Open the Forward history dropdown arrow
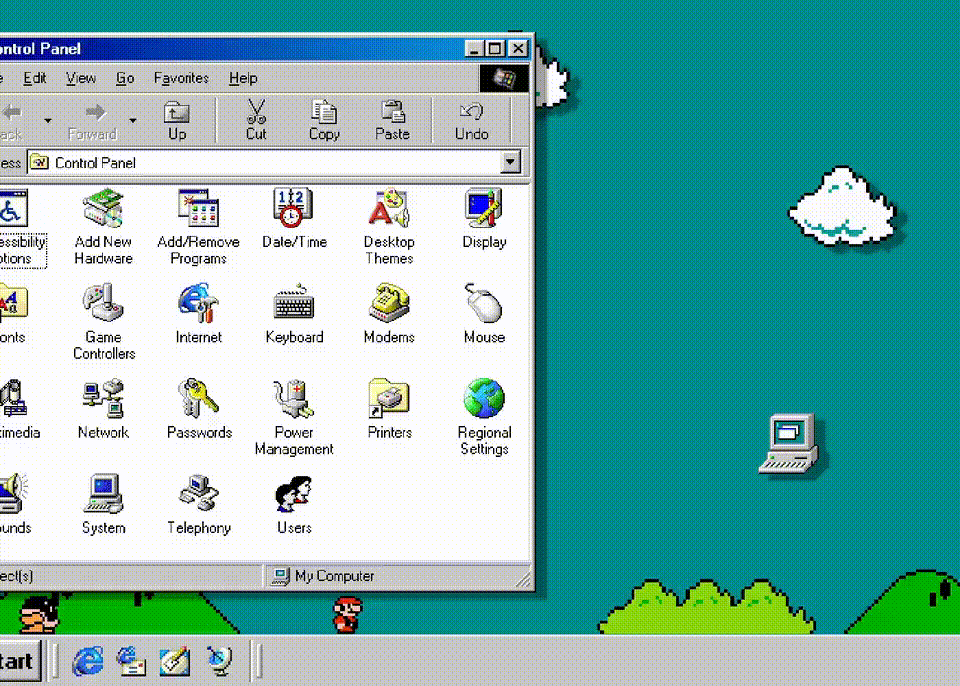 point(133,121)
